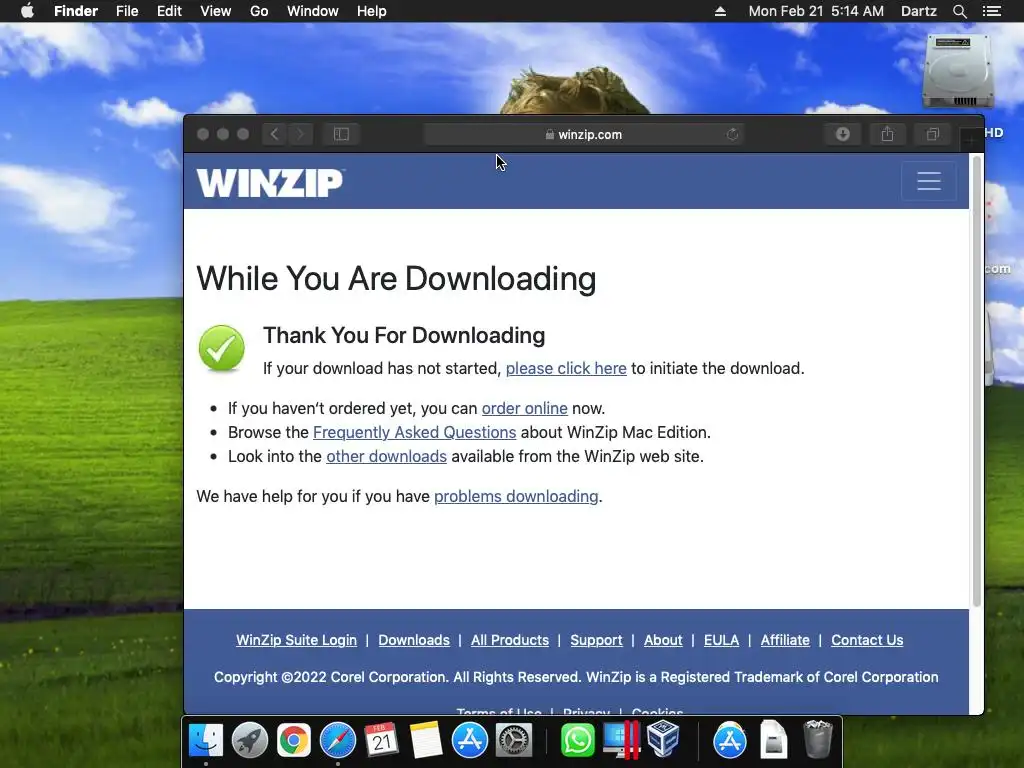Viewport: 1024px width, 768px height.
Task: Show Safari downloads list
Action: pyautogui.click(x=842, y=134)
